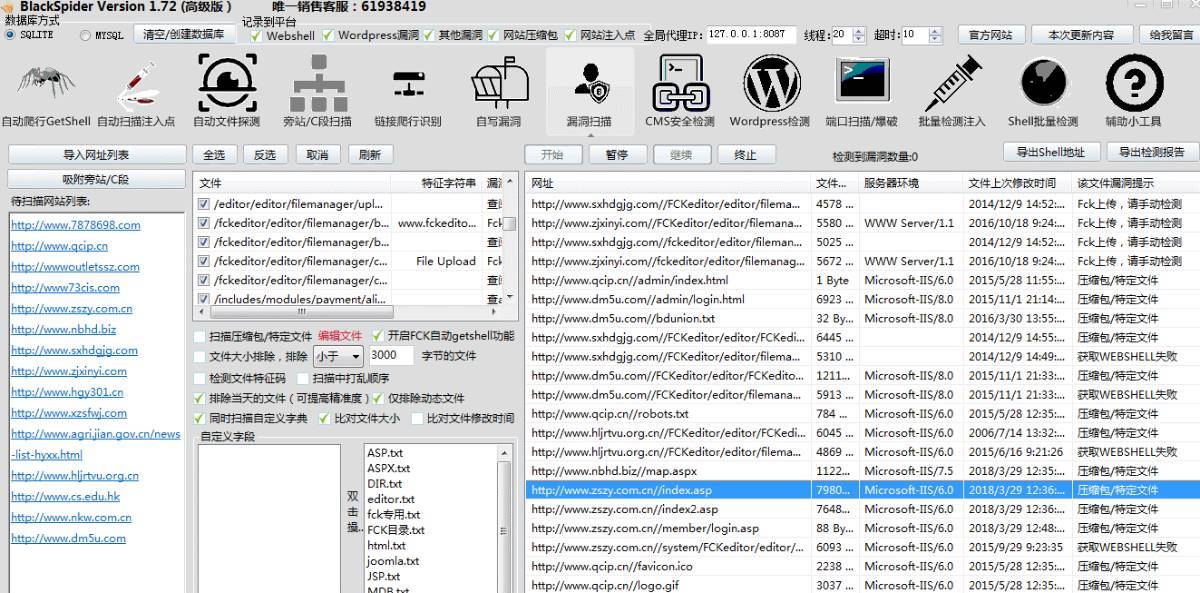Image resolution: width=1200 pixels, height=593 pixels.
Task: Toggle 比对文件大小 checkbox
Action: pyautogui.click(x=324, y=418)
